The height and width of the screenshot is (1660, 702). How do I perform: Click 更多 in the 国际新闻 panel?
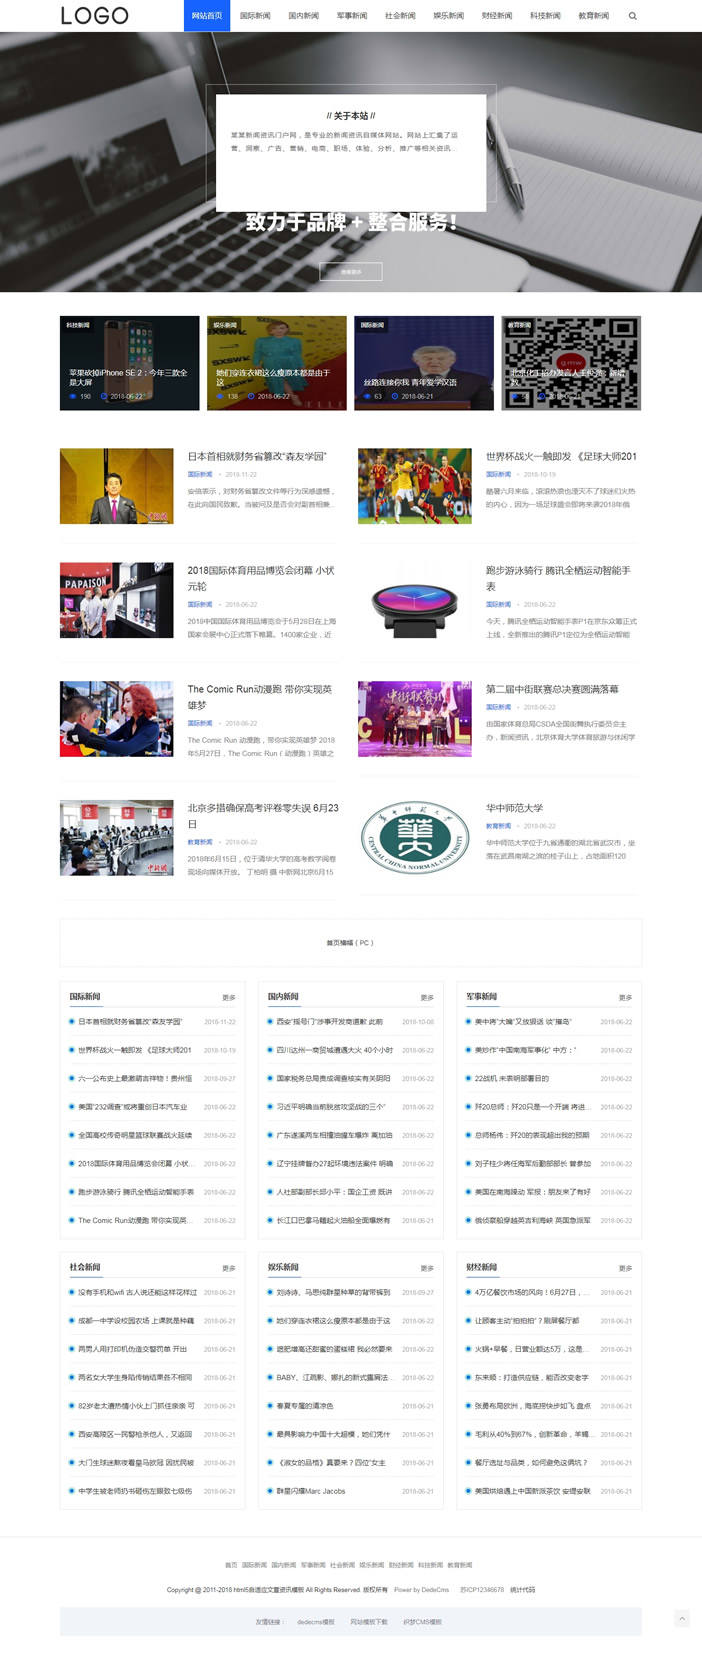pyautogui.click(x=229, y=998)
